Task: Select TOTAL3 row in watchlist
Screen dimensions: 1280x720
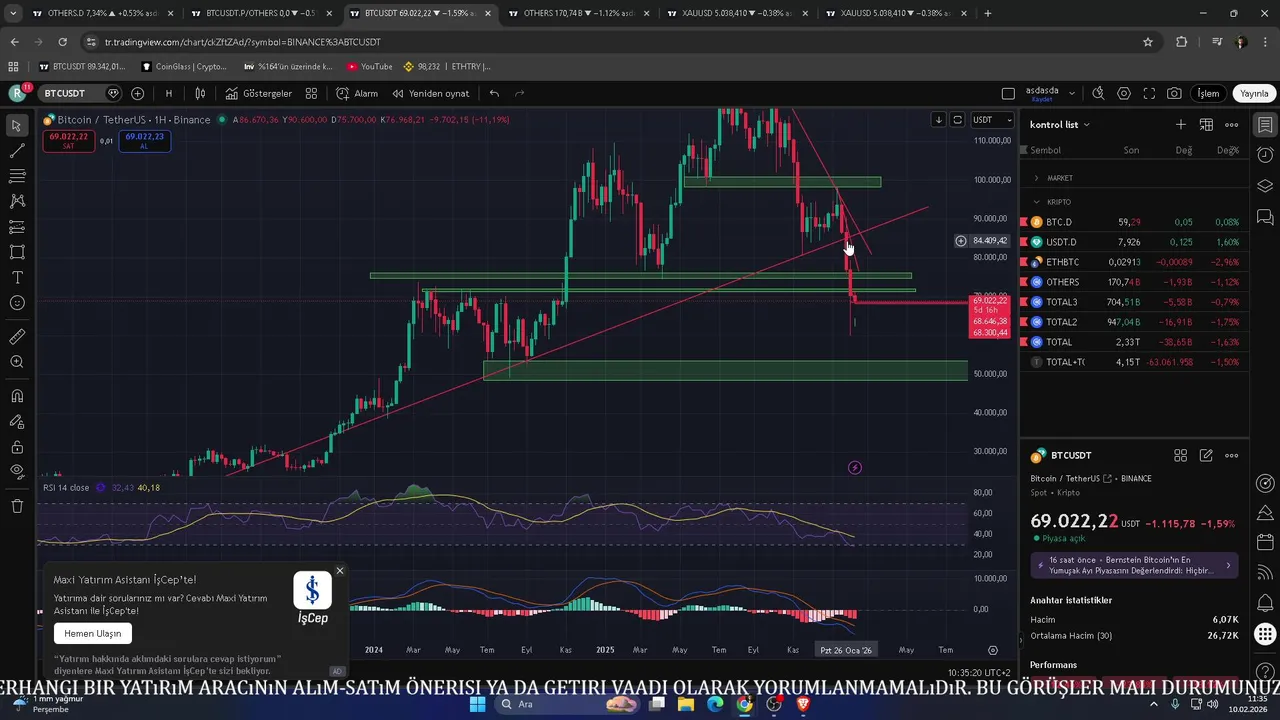Action: point(1134,302)
